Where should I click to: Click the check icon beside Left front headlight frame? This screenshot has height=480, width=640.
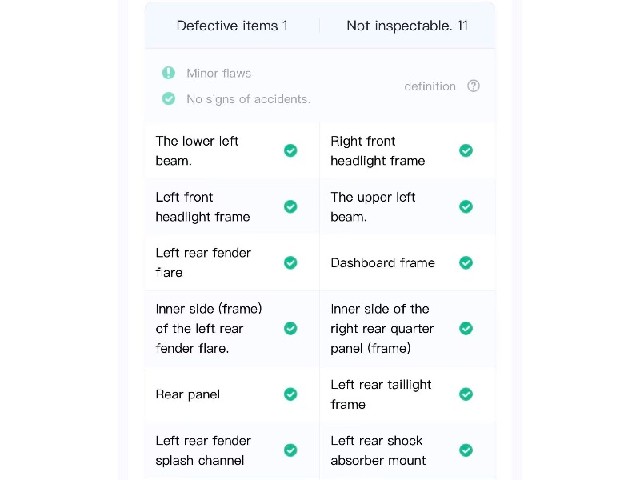point(291,207)
